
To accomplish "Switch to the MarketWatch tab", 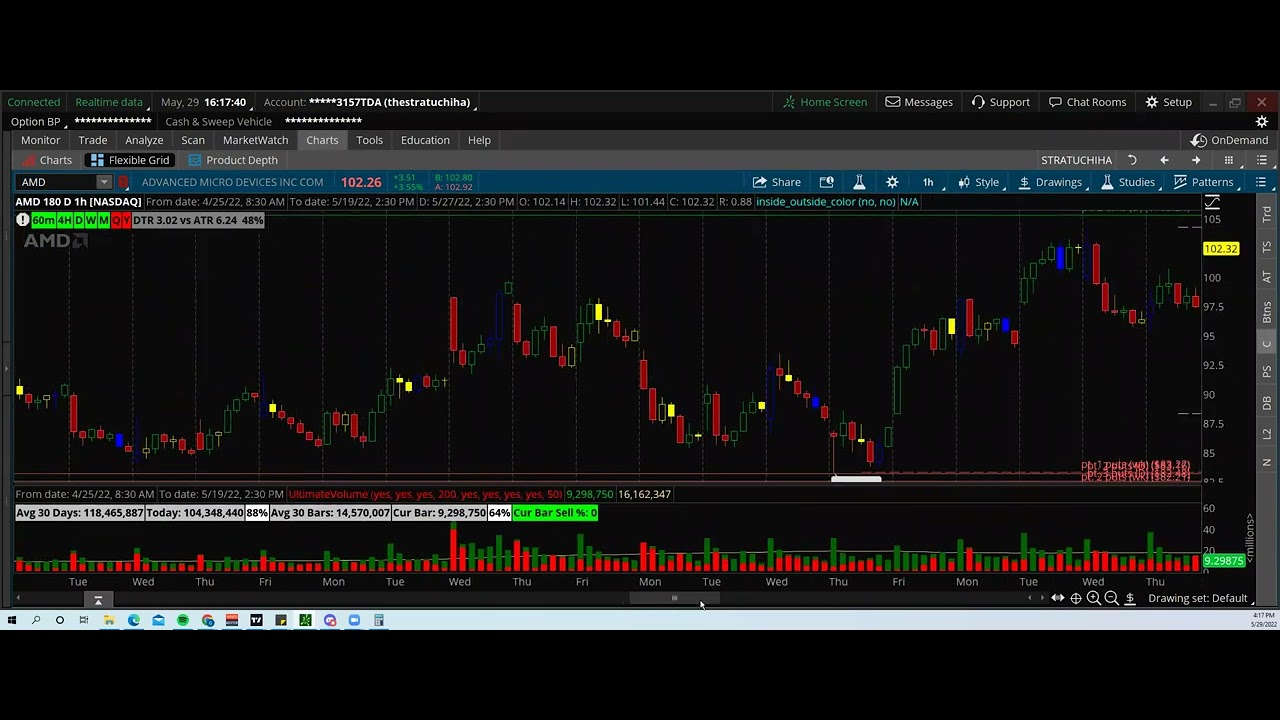I will point(255,140).
